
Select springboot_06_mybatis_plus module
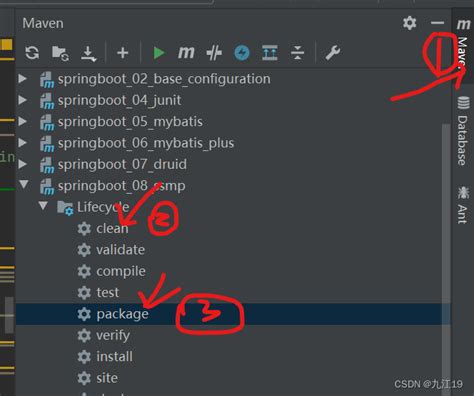(x=146, y=143)
